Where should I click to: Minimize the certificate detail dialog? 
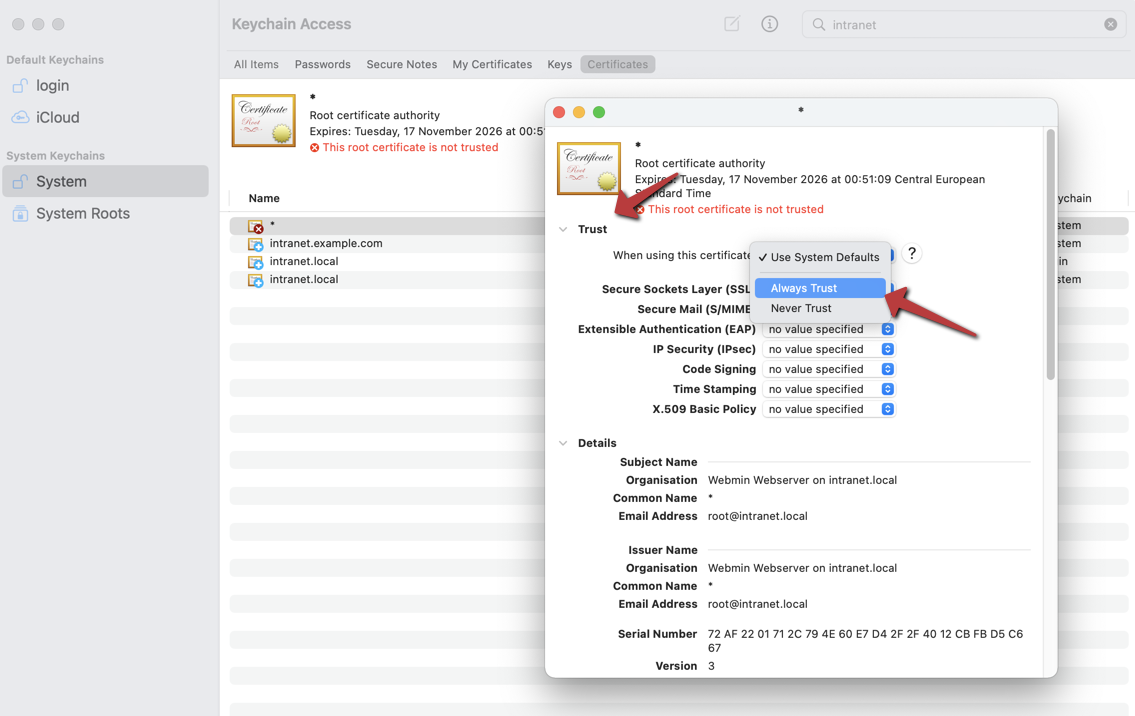pos(578,112)
